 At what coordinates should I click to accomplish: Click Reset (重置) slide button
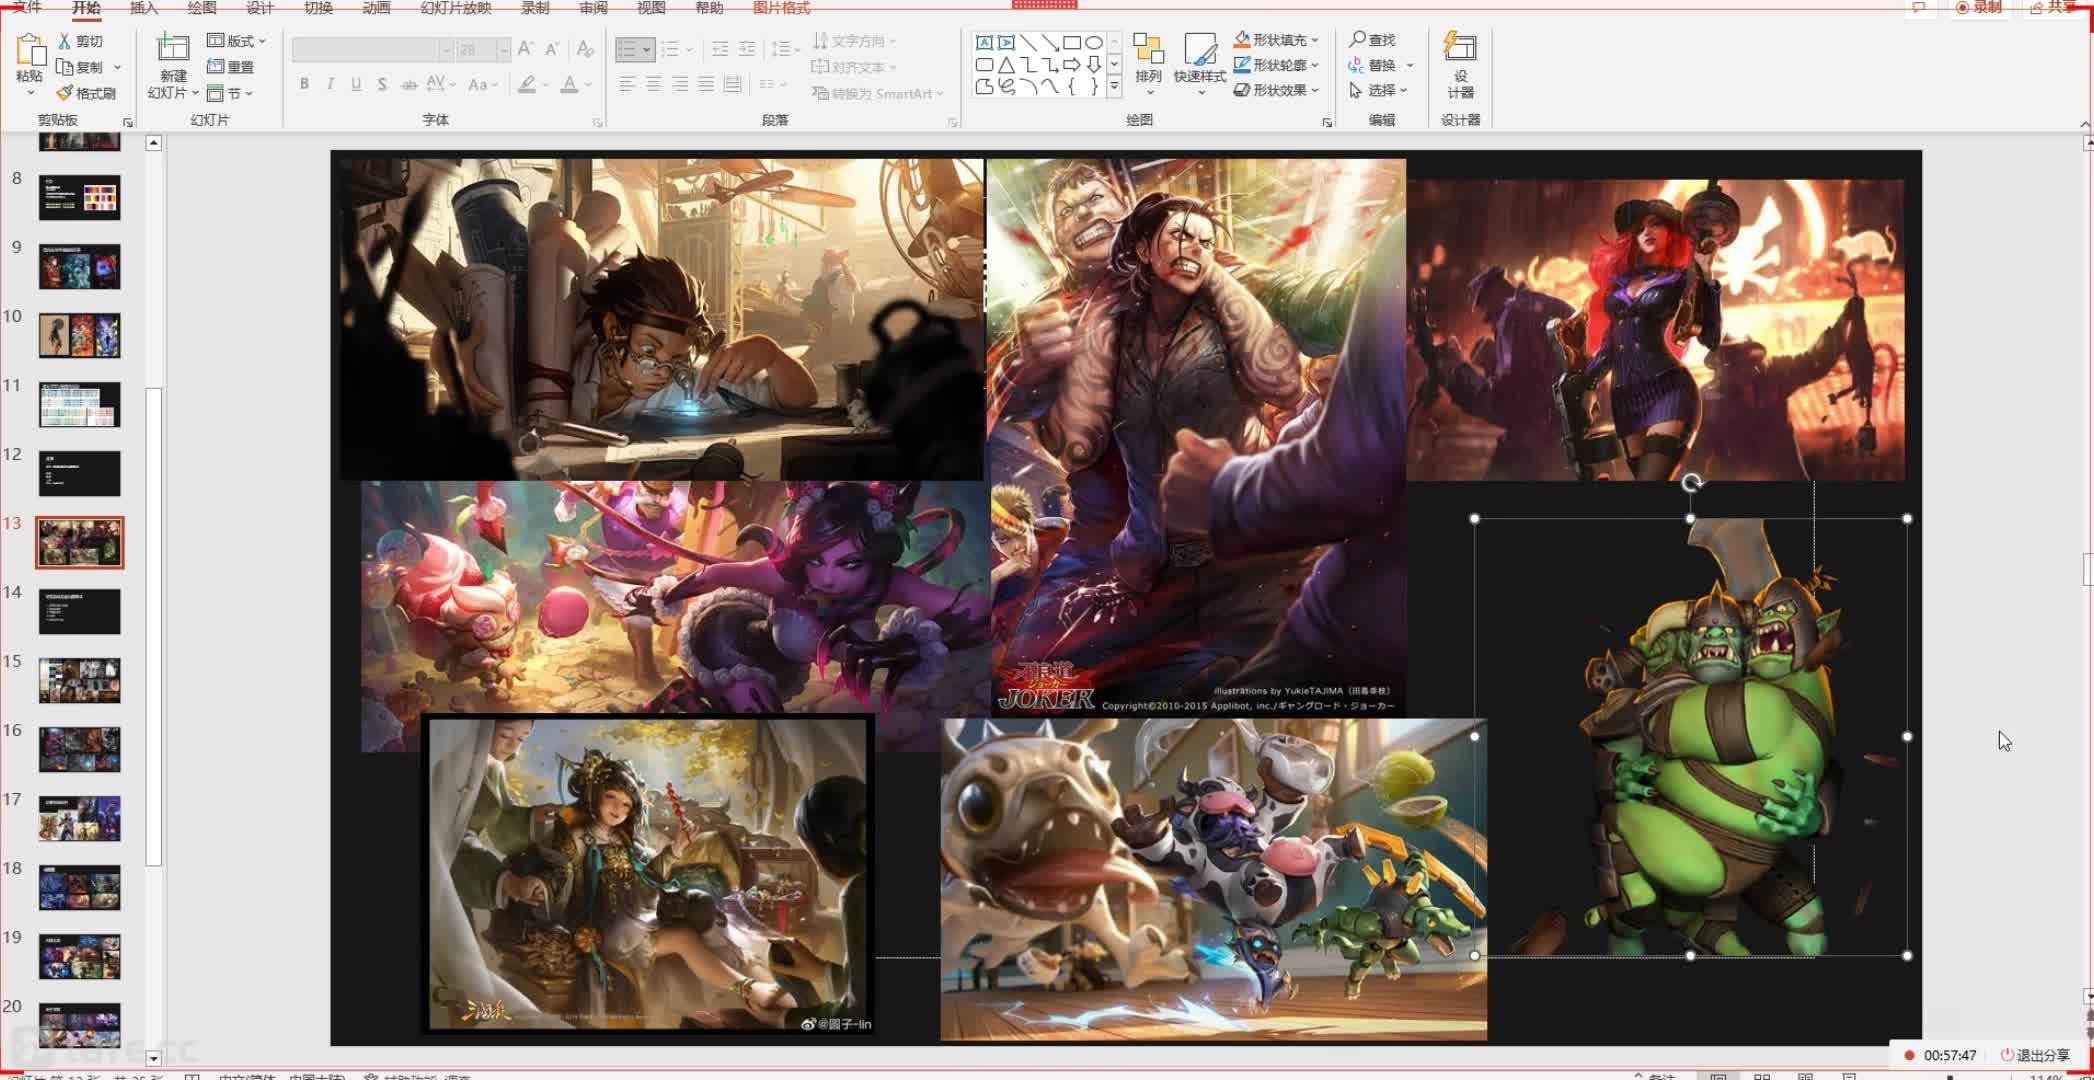click(230, 67)
